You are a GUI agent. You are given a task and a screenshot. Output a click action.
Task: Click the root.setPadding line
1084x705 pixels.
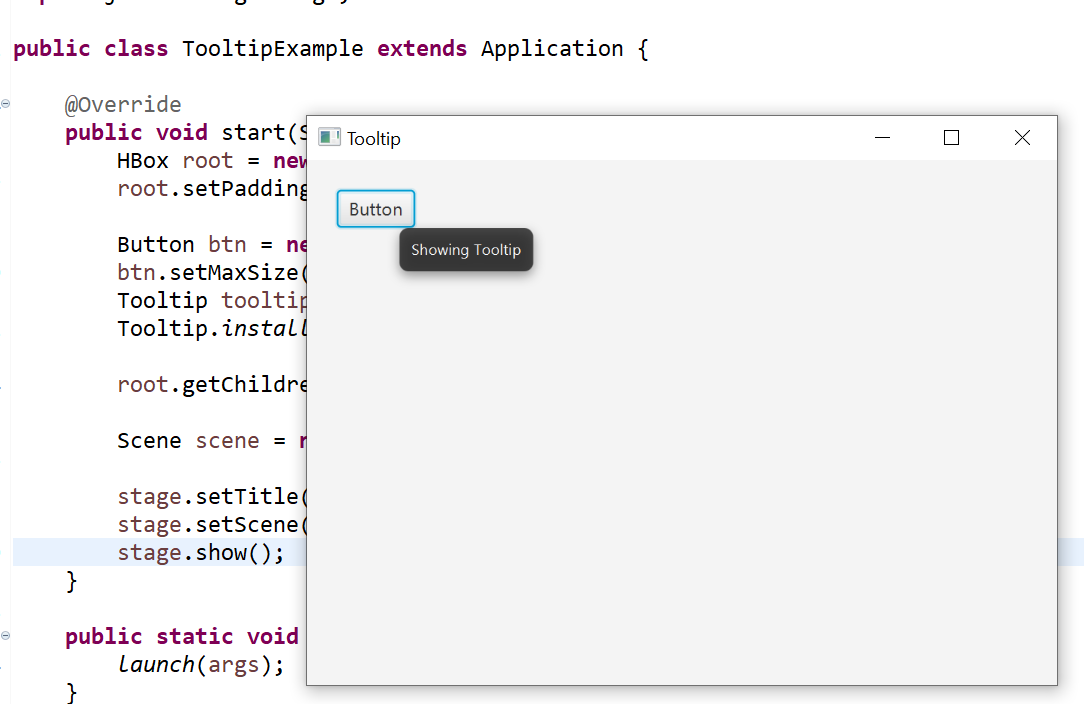(200, 188)
